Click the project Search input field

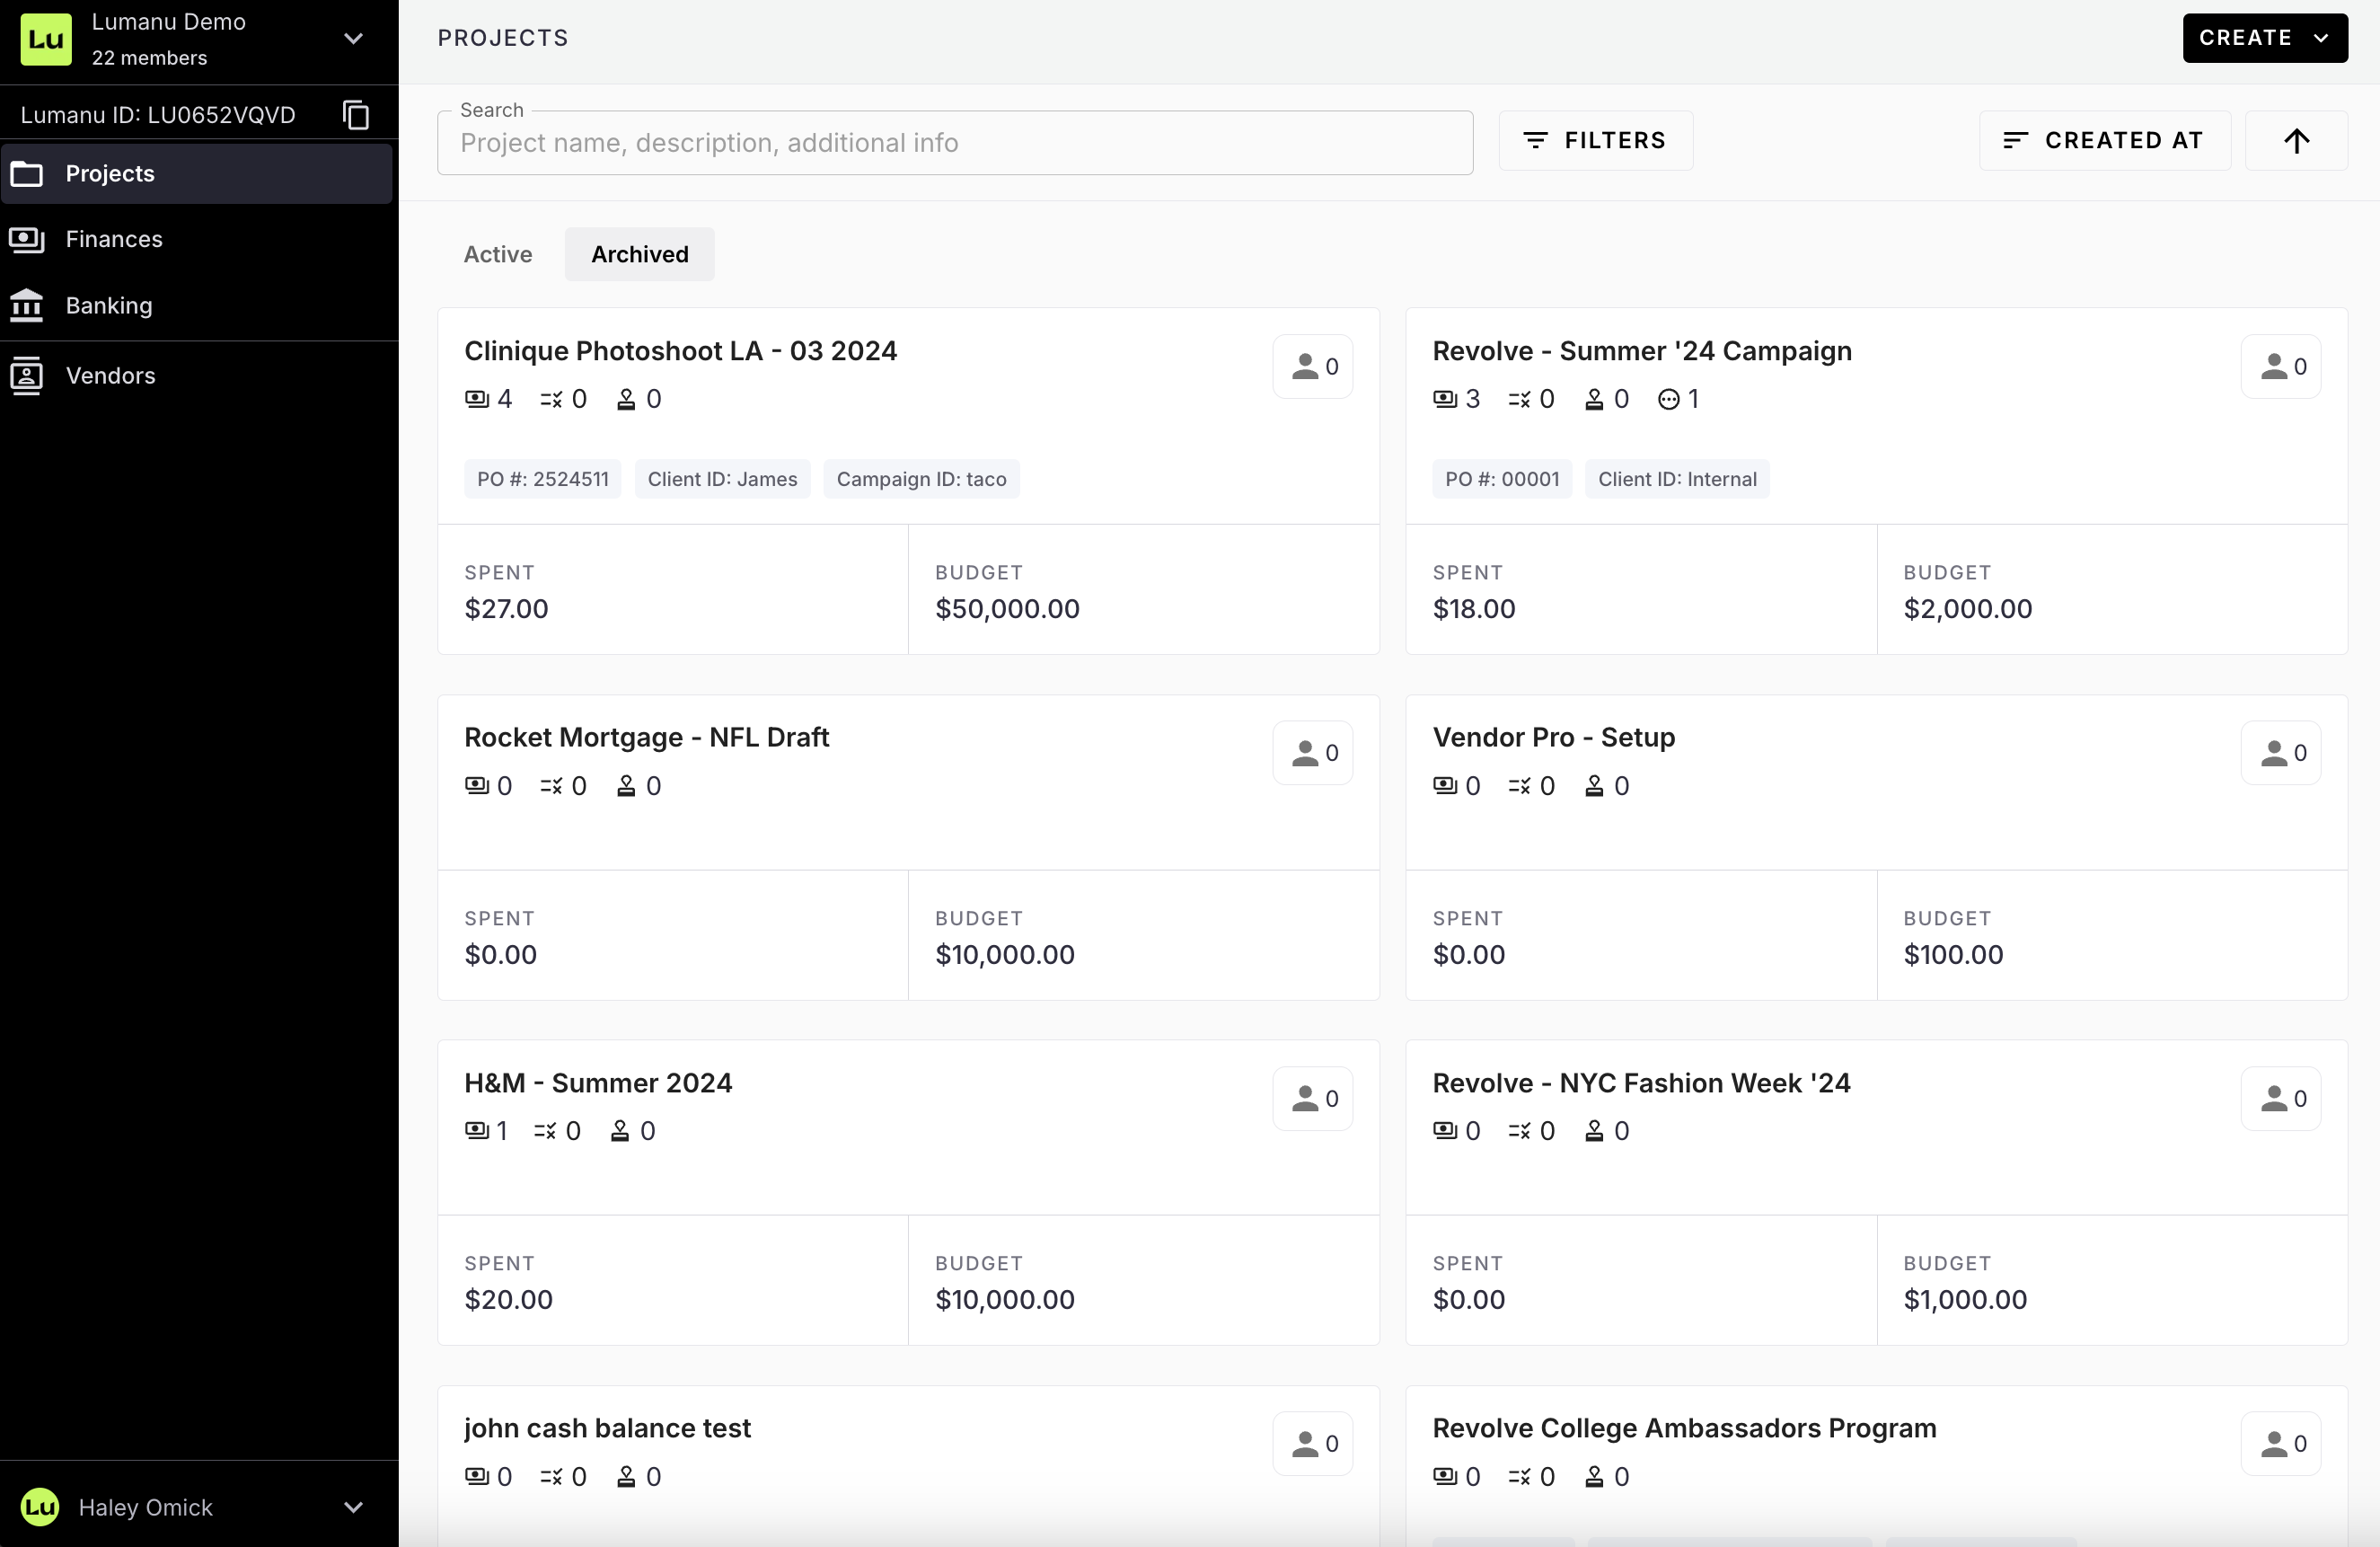coord(954,143)
